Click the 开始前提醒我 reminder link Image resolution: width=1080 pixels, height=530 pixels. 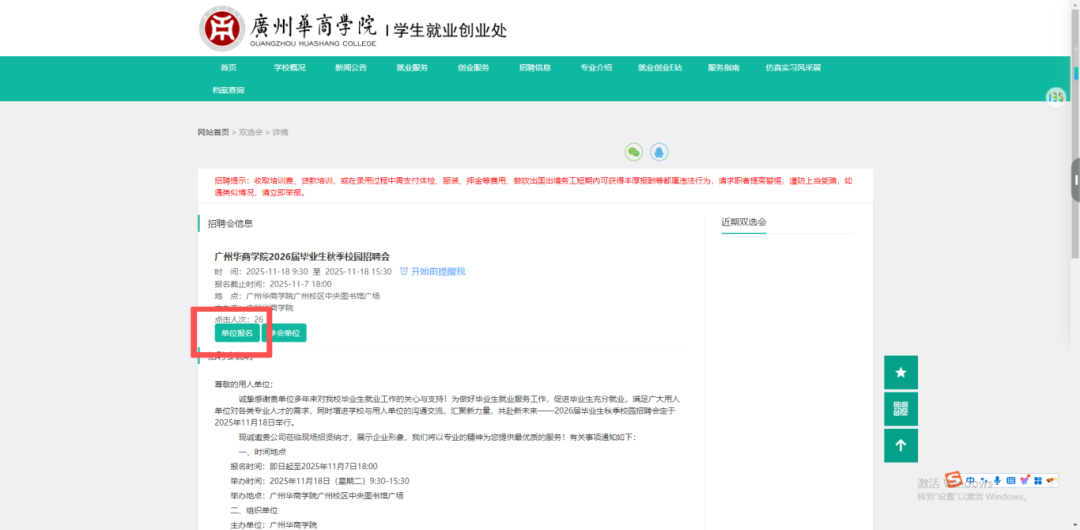pos(432,271)
